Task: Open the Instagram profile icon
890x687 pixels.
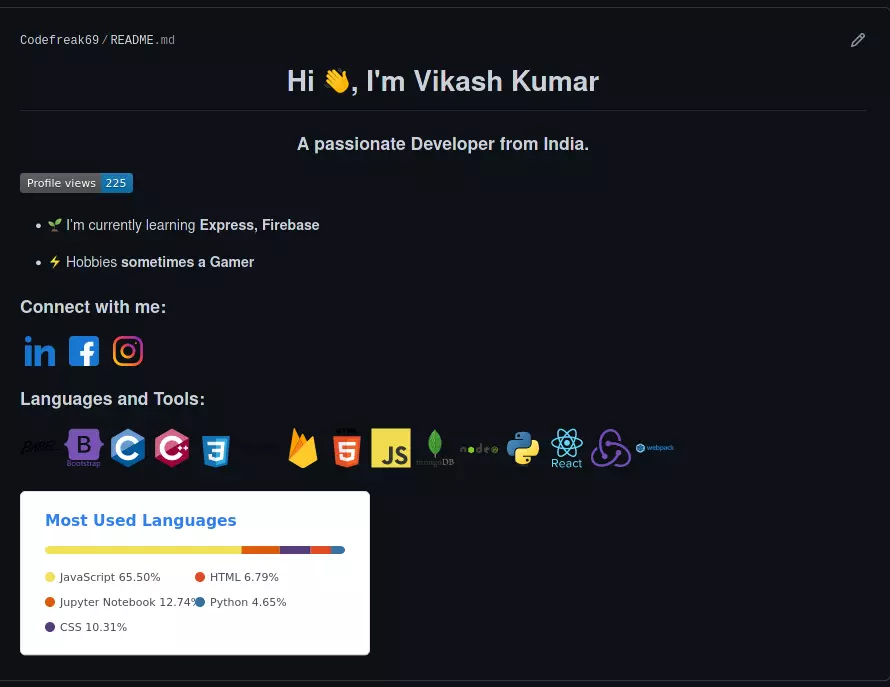Action: pyautogui.click(x=128, y=351)
